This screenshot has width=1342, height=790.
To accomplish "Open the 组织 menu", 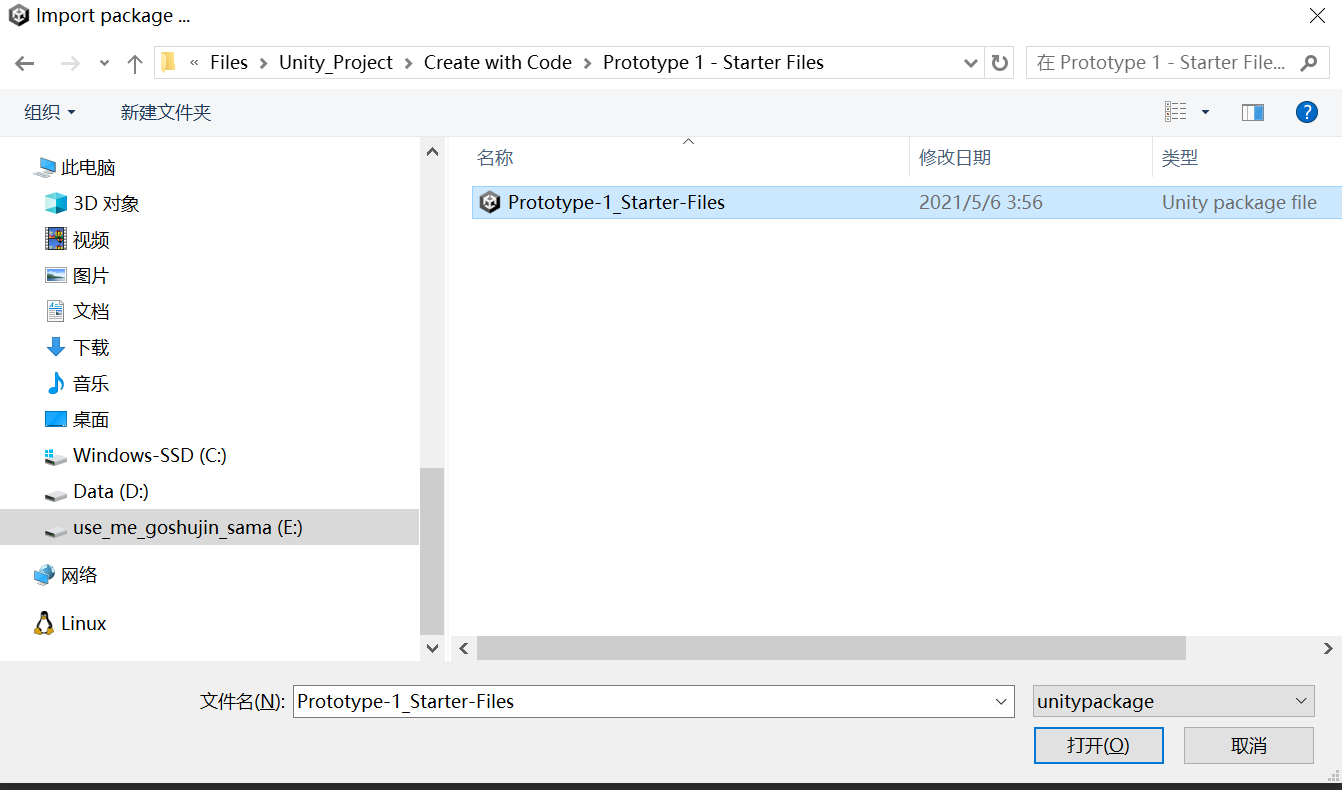I will [50, 112].
